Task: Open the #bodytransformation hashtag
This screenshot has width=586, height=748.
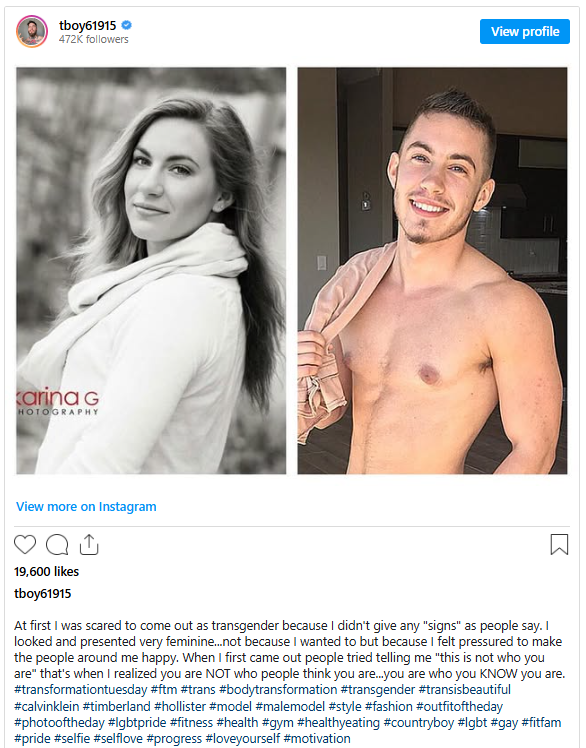Action: [278, 690]
